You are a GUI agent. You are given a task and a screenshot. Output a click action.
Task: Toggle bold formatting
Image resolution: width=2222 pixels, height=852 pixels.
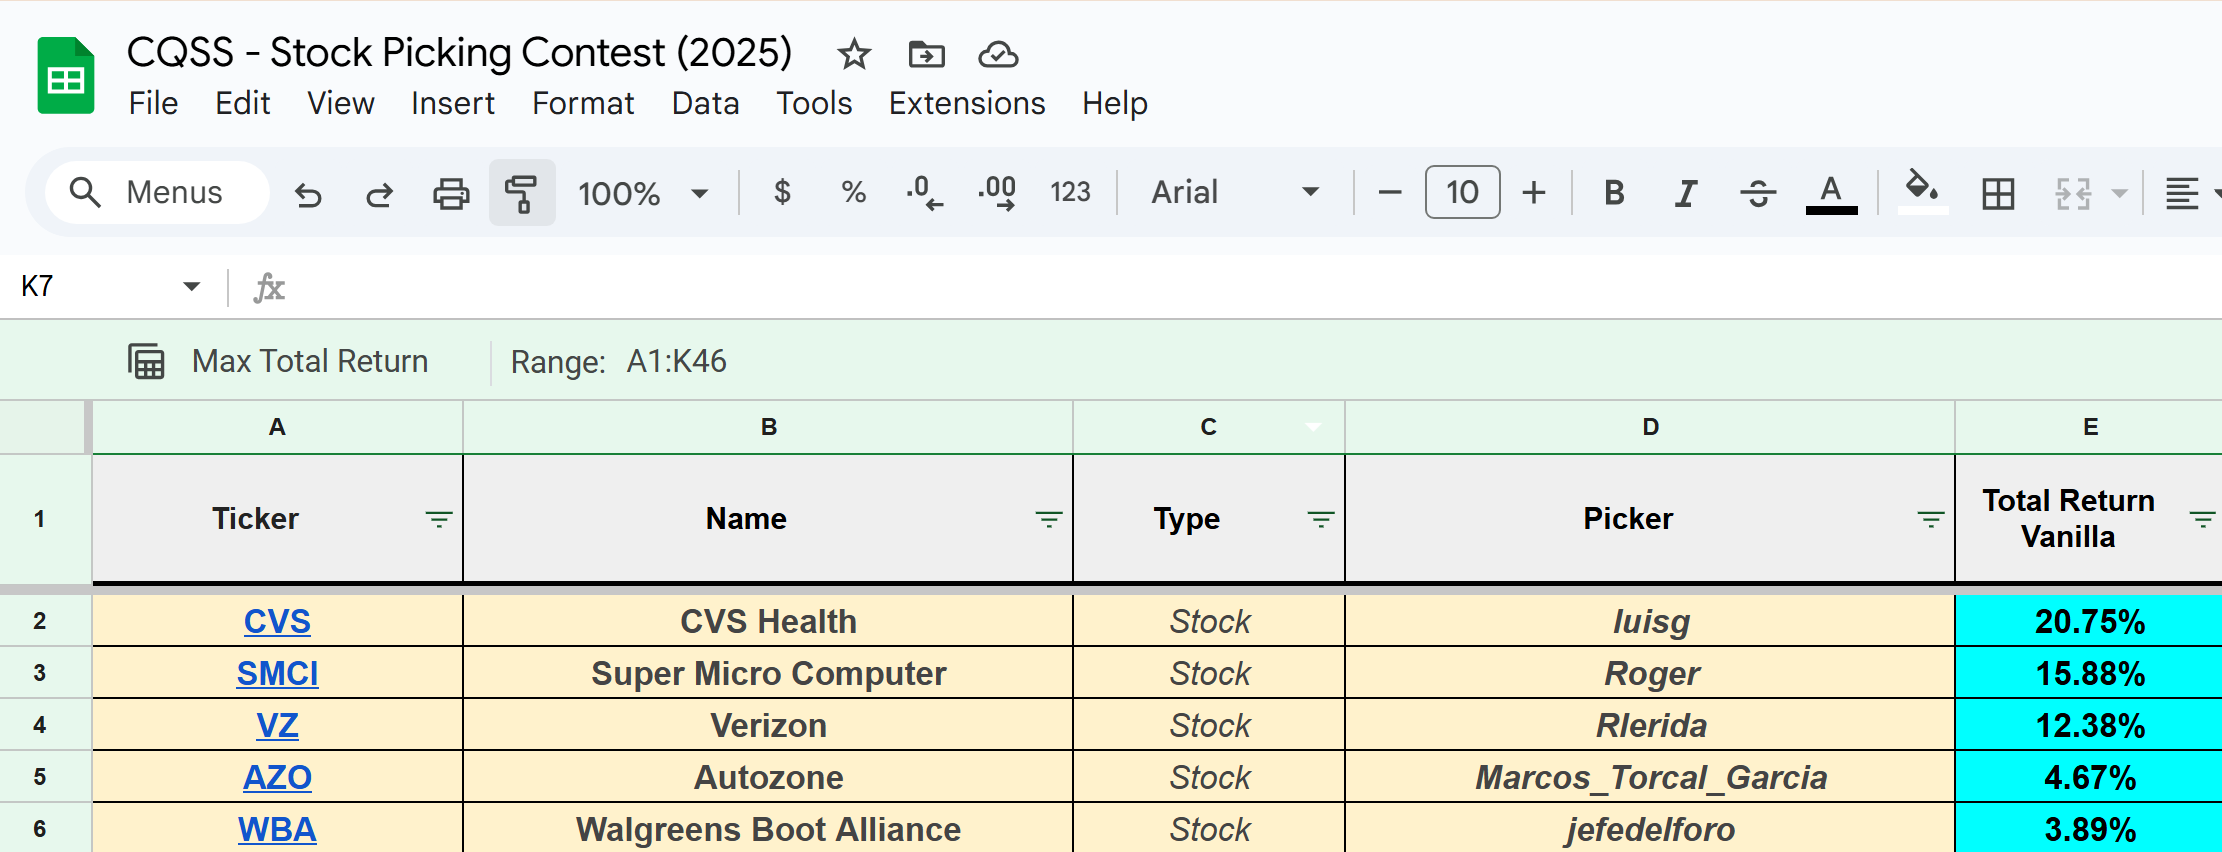tap(1613, 192)
